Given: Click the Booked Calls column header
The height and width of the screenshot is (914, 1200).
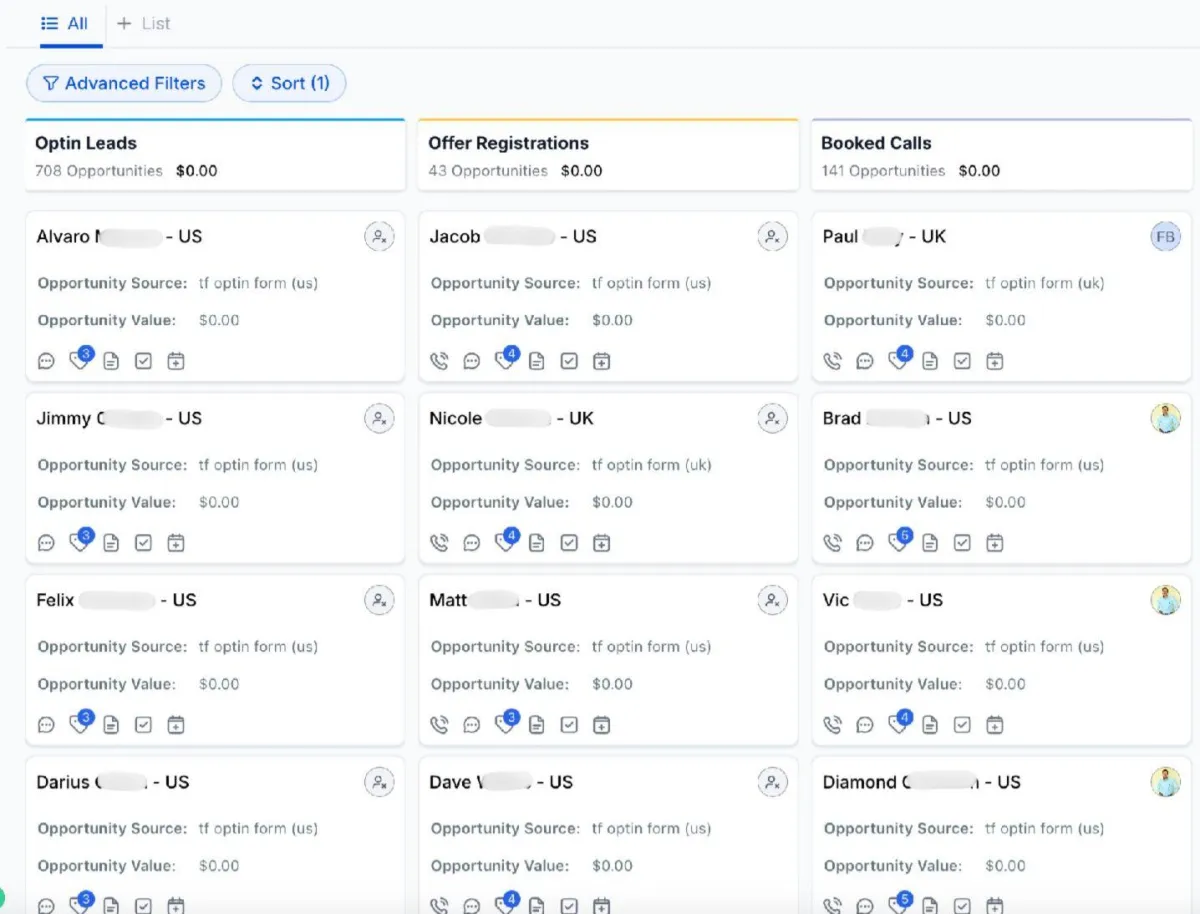Looking at the screenshot, I should (876, 143).
